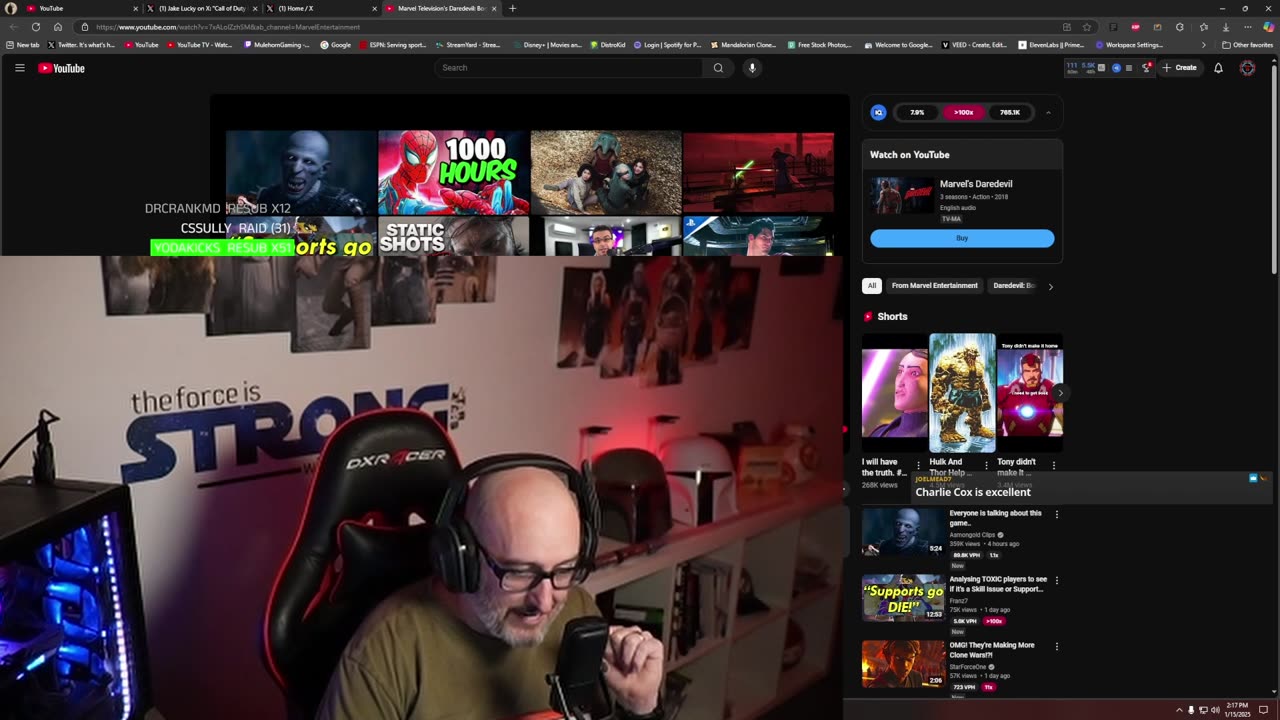
Task: Open ElevenLabs bookmark
Action: coord(1051,45)
